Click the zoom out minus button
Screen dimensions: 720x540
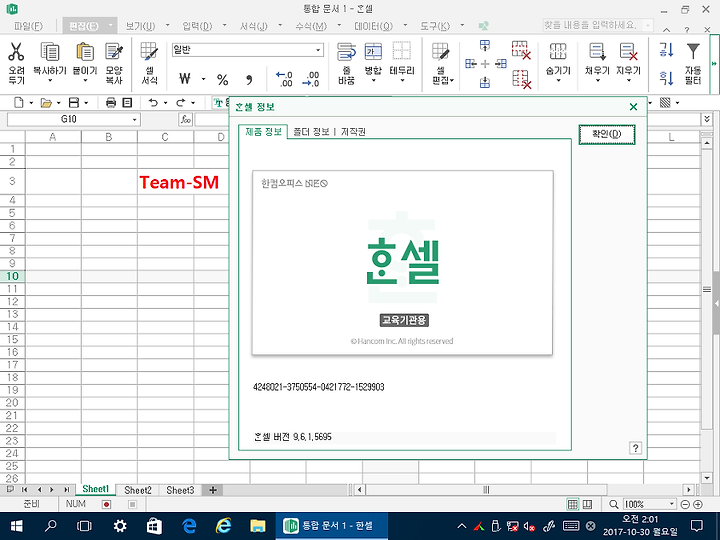tap(685, 505)
